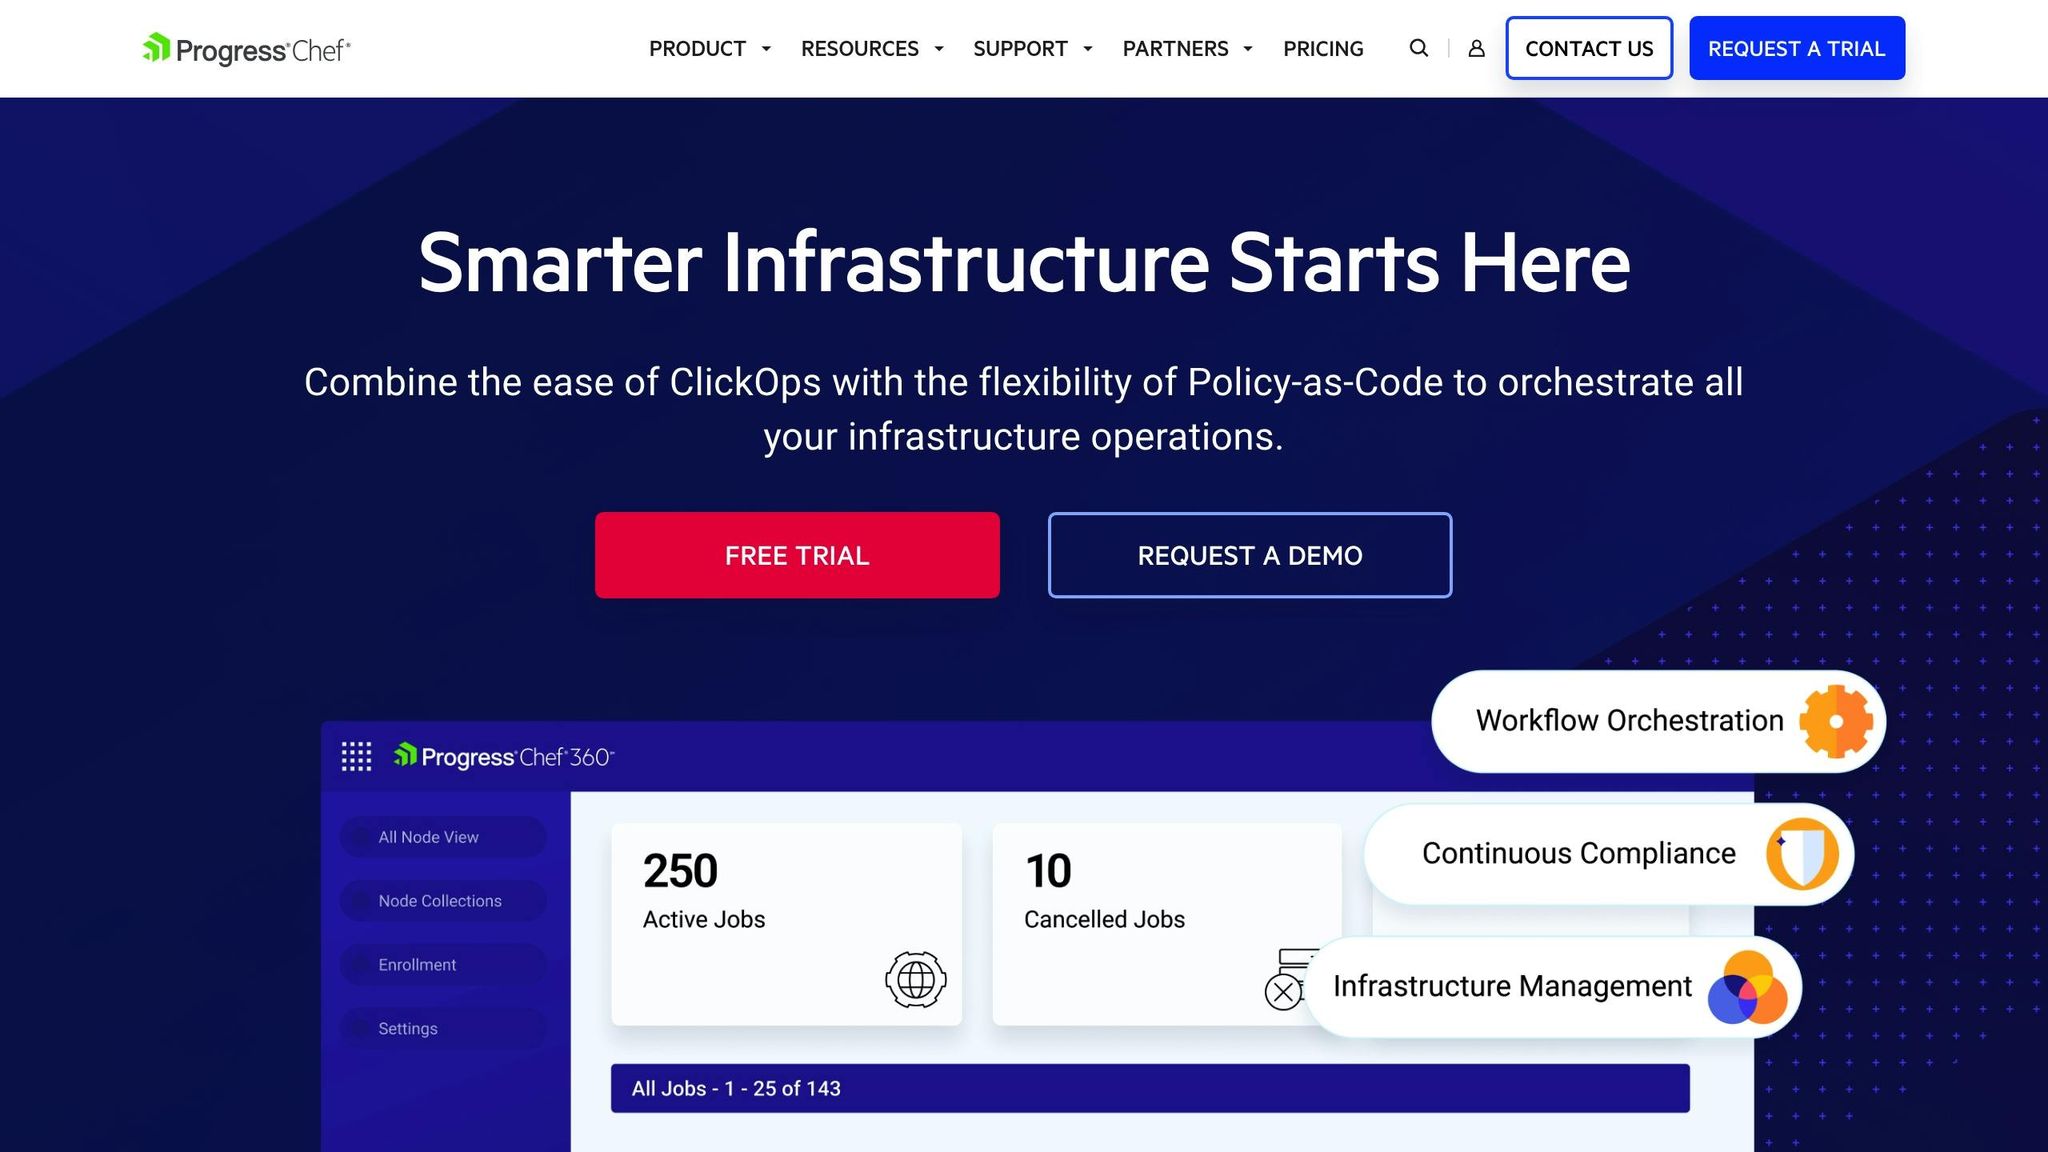Open site search magnifier icon

(x=1418, y=48)
